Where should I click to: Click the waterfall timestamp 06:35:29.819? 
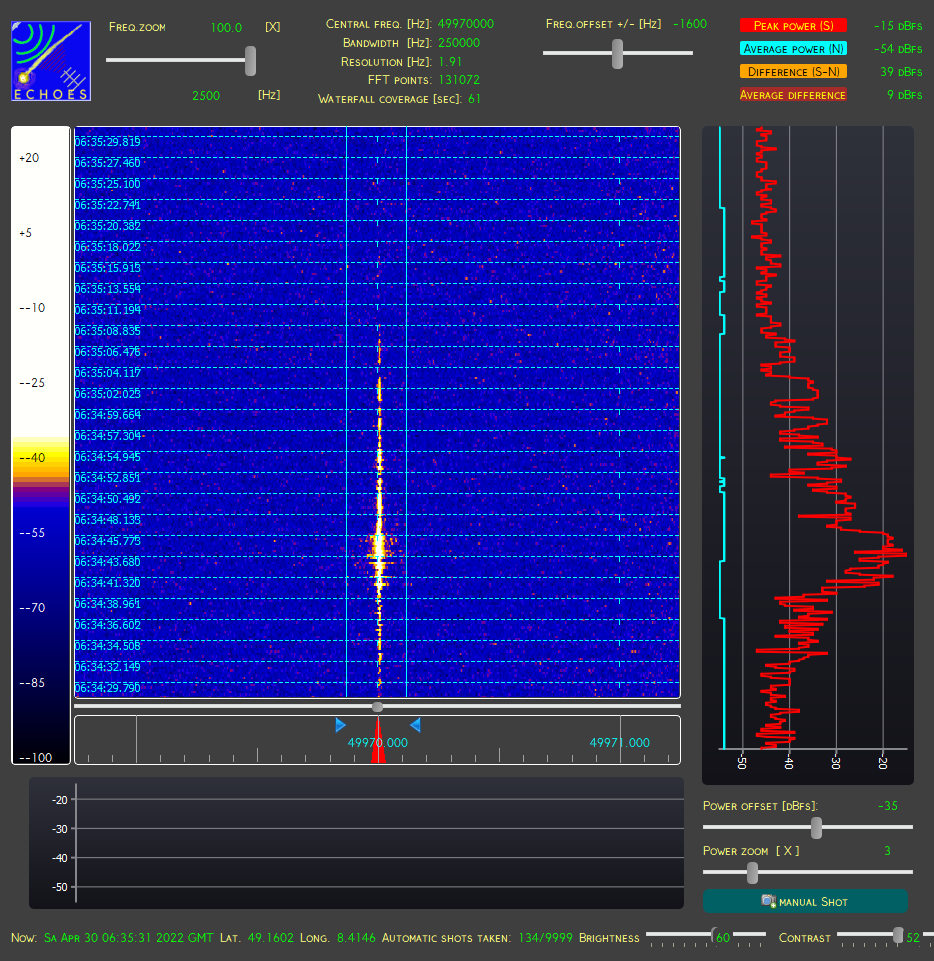108,142
